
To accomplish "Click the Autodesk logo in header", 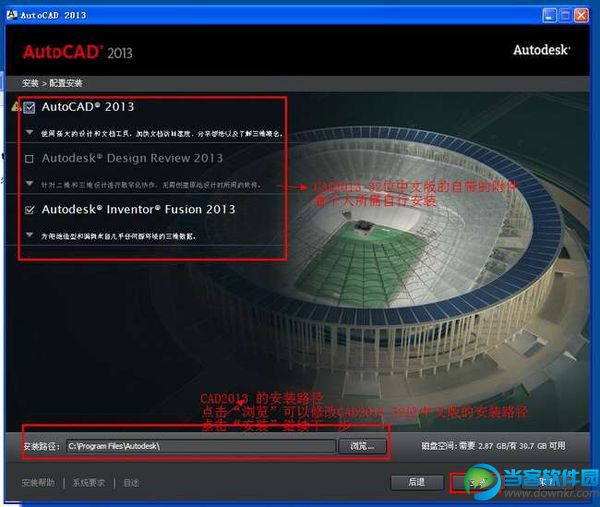I will [541, 50].
